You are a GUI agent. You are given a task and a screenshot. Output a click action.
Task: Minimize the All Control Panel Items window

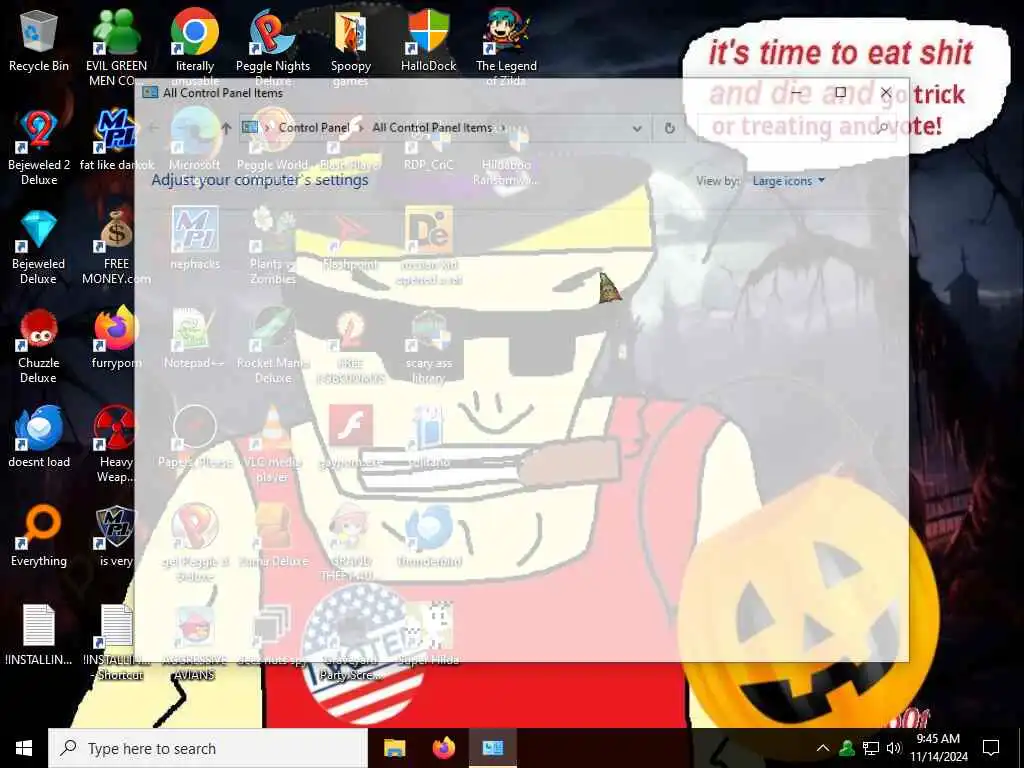click(x=796, y=92)
